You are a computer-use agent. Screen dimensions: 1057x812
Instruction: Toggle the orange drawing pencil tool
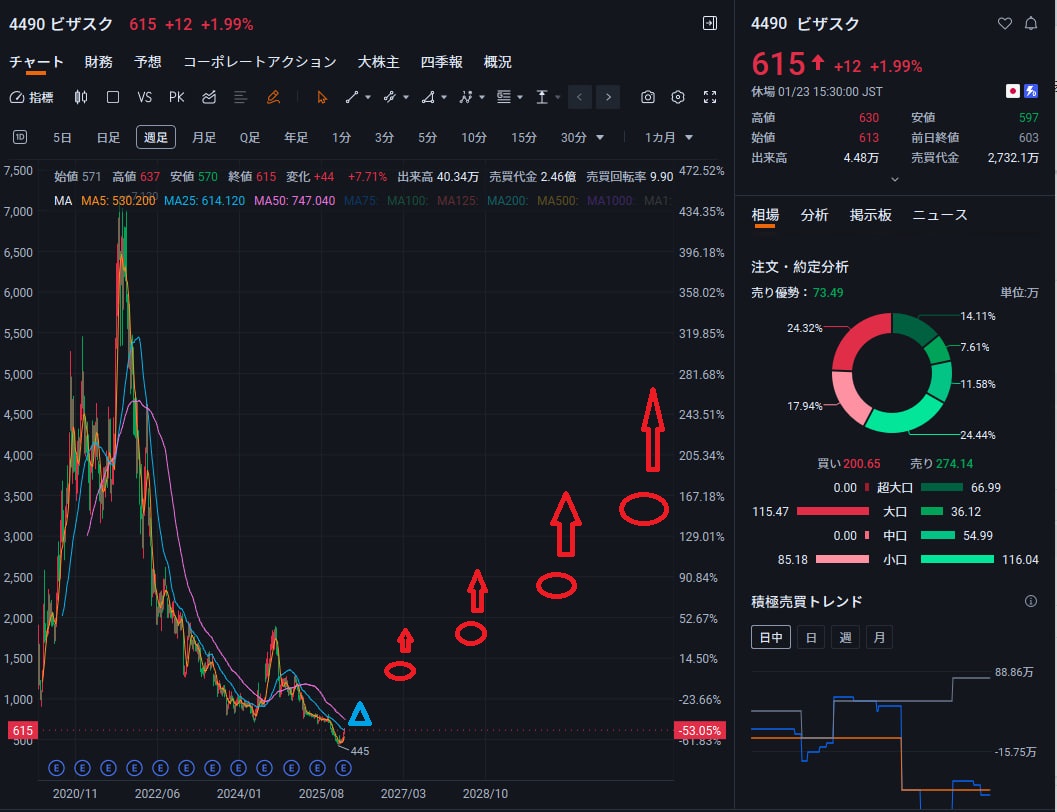coord(273,97)
